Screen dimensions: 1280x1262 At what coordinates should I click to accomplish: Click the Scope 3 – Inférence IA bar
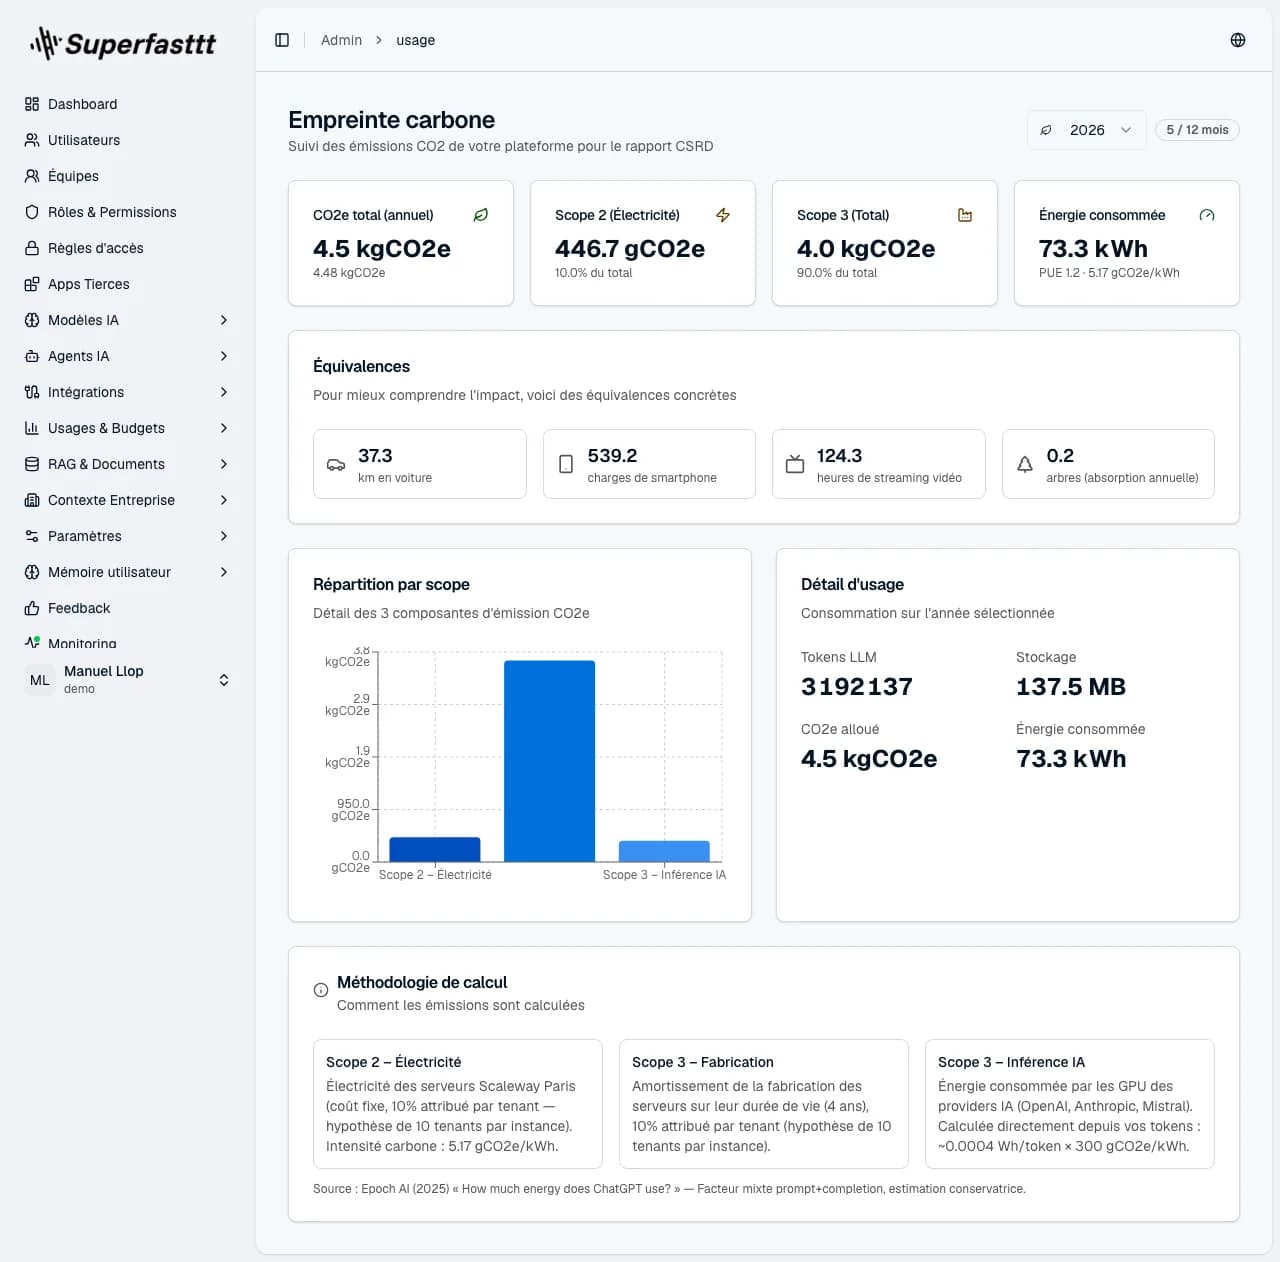664,851
